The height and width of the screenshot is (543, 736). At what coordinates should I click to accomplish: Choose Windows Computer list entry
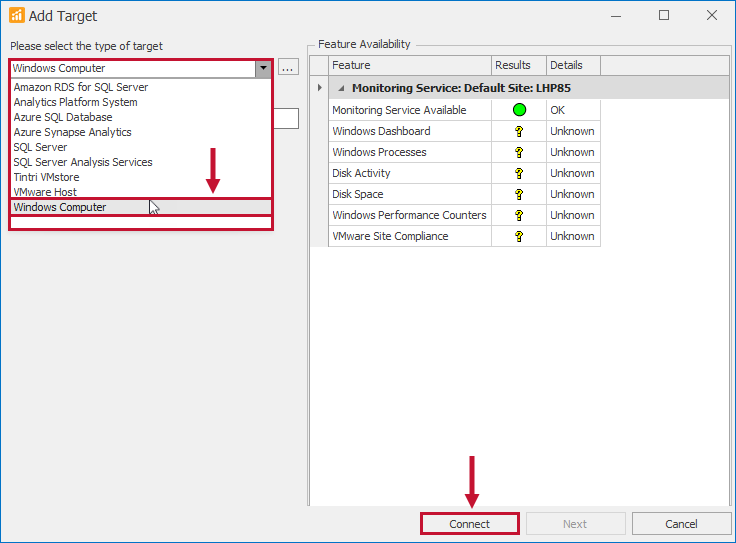click(x=141, y=207)
